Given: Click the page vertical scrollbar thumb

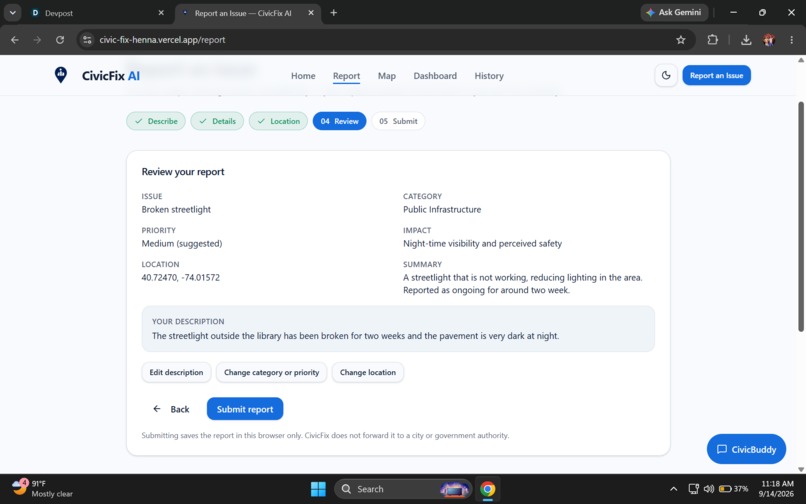Looking at the screenshot, I should (800, 216).
